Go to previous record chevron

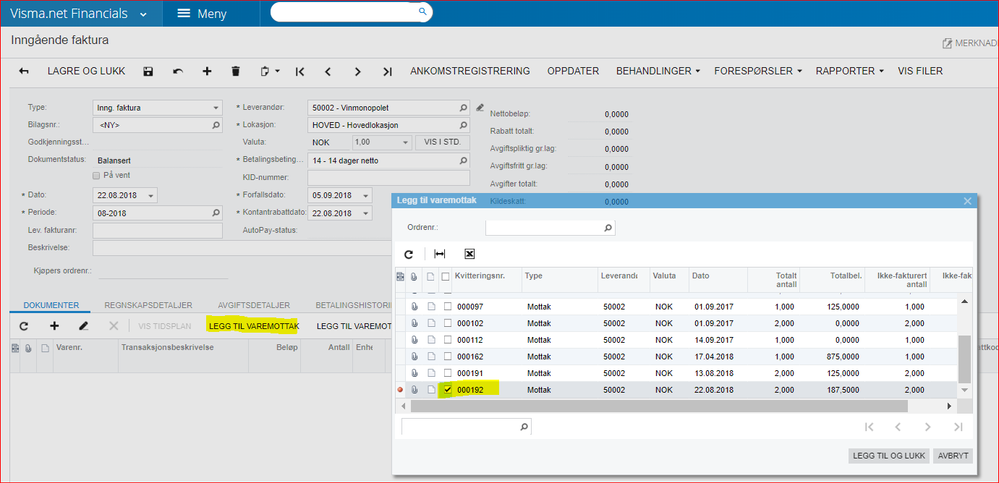(328, 71)
